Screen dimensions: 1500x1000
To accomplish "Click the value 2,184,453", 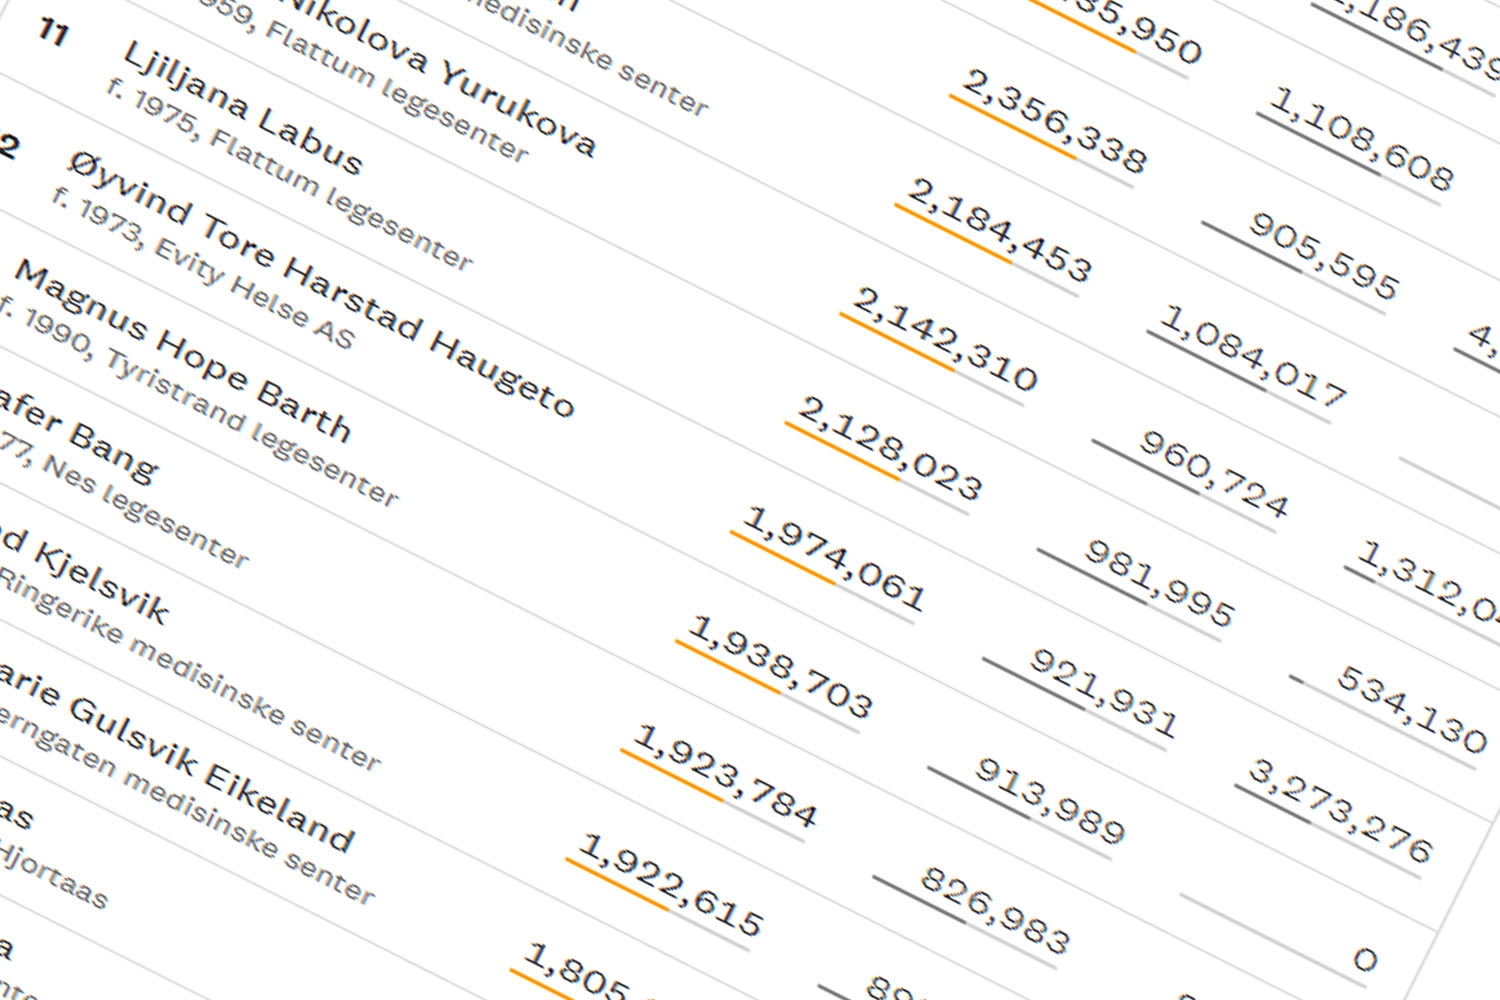I will (999, 229).
